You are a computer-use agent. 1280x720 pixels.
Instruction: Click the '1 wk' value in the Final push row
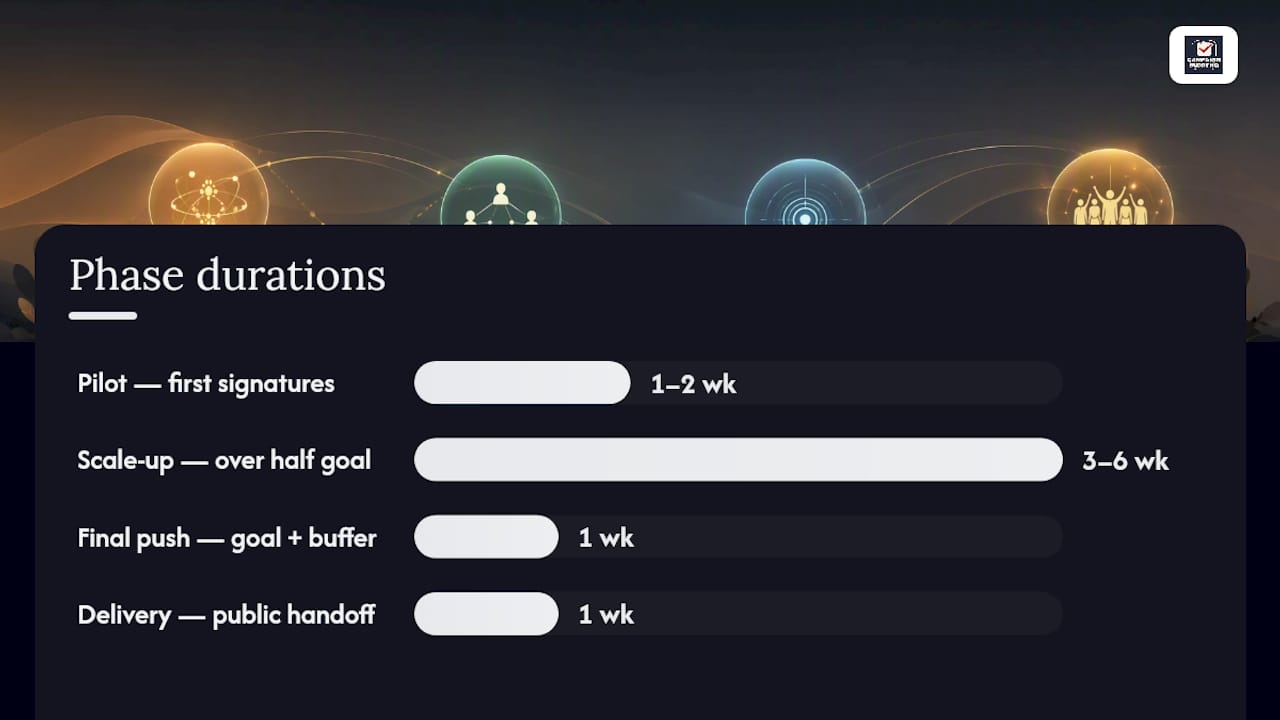[607, 538]
